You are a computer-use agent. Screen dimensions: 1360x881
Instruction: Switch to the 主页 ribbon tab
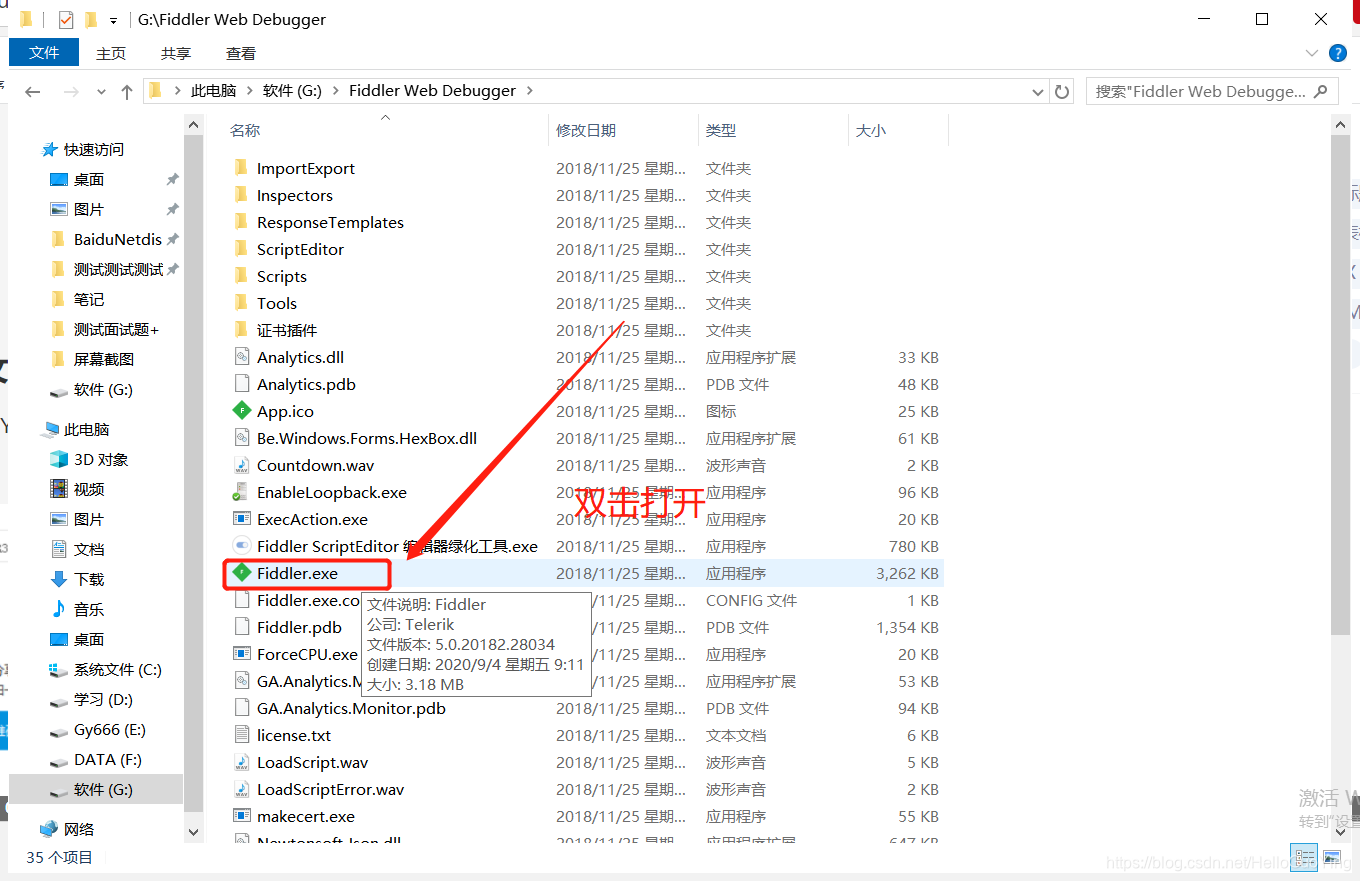(x=111, y=53)
